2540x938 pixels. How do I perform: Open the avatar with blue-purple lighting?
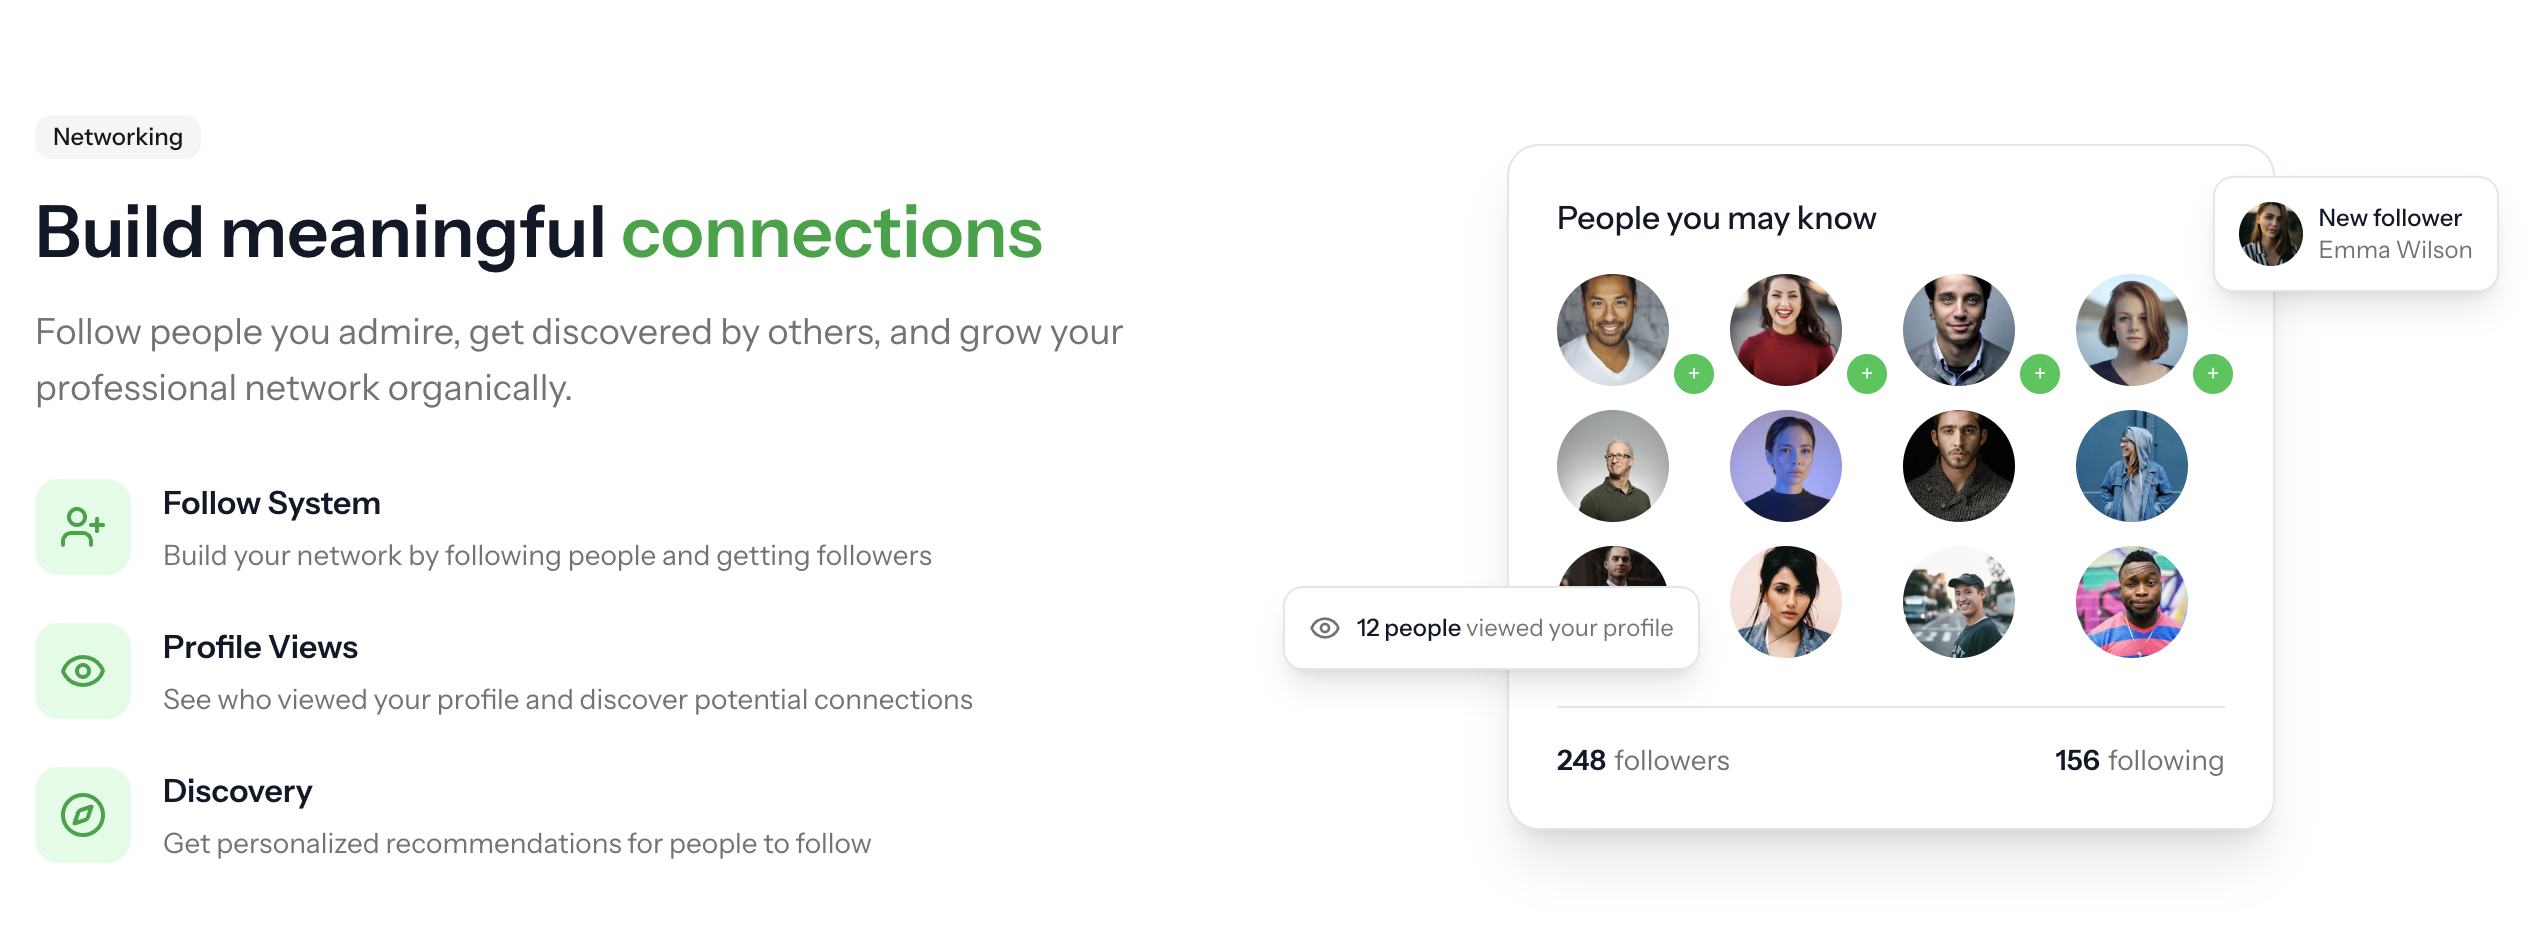tap(1785, 466)
